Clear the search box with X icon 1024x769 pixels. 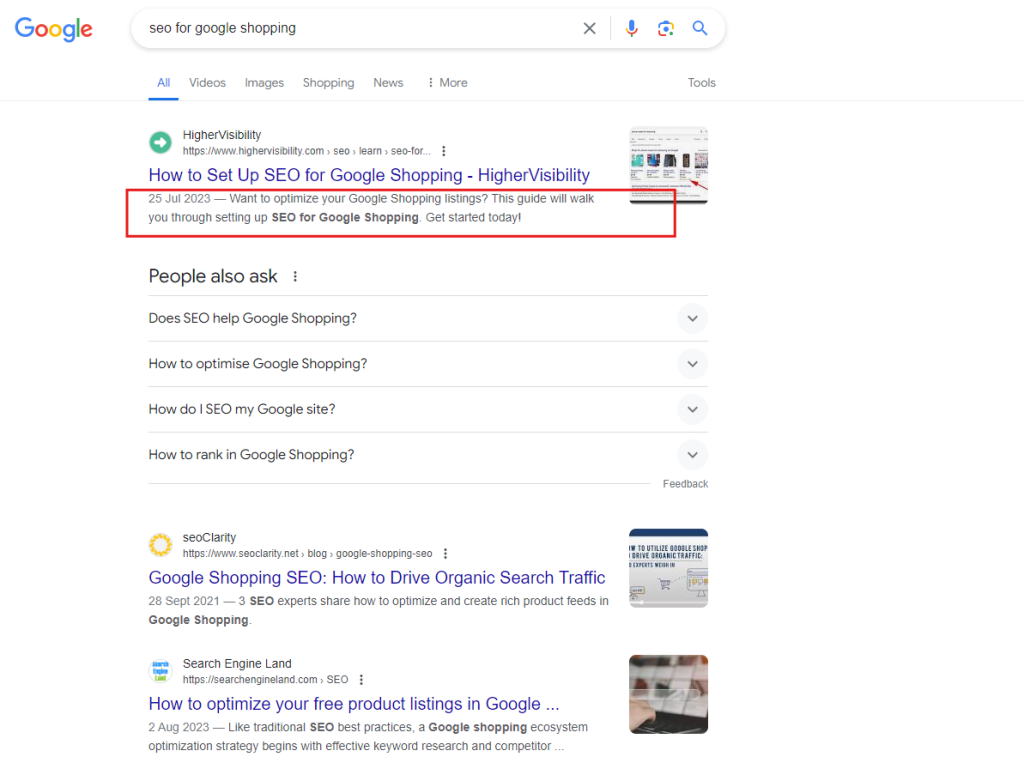pyautogui.click(x=590, y=29)
